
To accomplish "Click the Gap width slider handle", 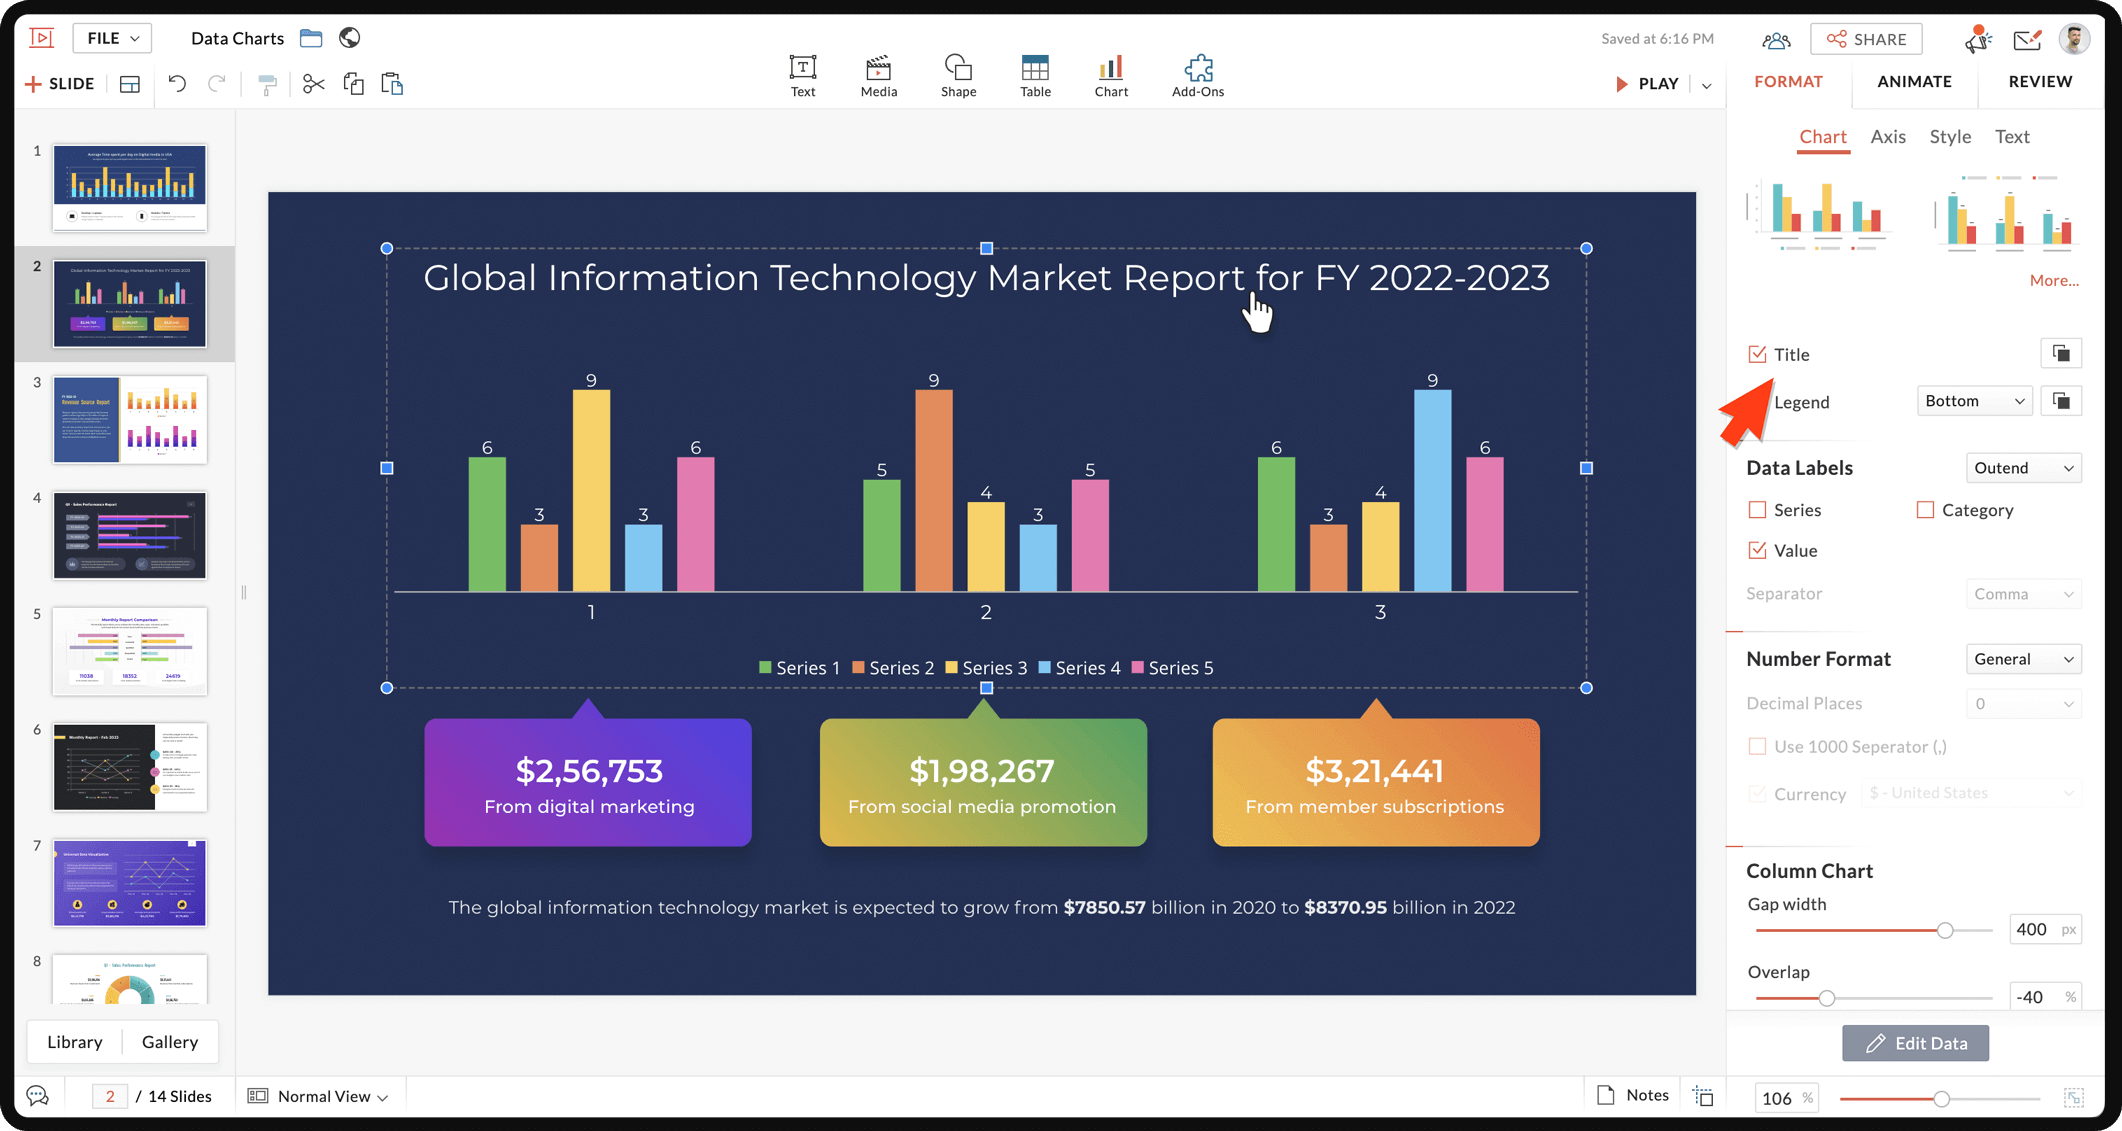I will click(x=1945, y=930).
